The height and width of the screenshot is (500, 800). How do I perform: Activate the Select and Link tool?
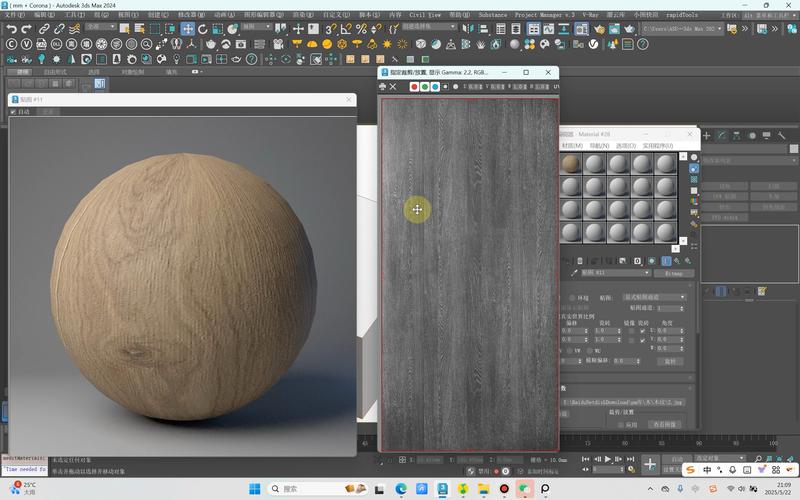coord(44,29)
